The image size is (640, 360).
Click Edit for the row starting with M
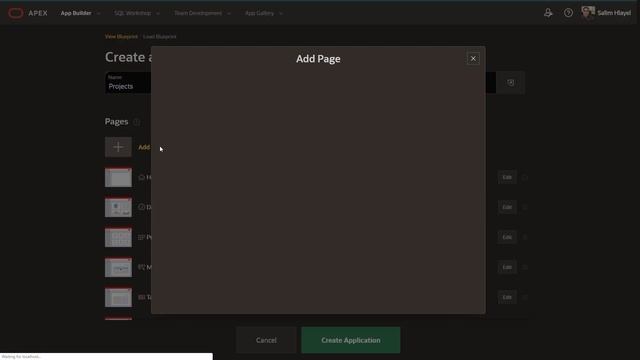click(x=507, y=267)
